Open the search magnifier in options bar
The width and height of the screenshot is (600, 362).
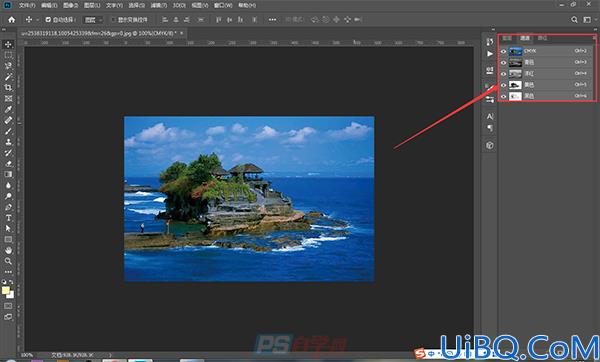point(574,20)
